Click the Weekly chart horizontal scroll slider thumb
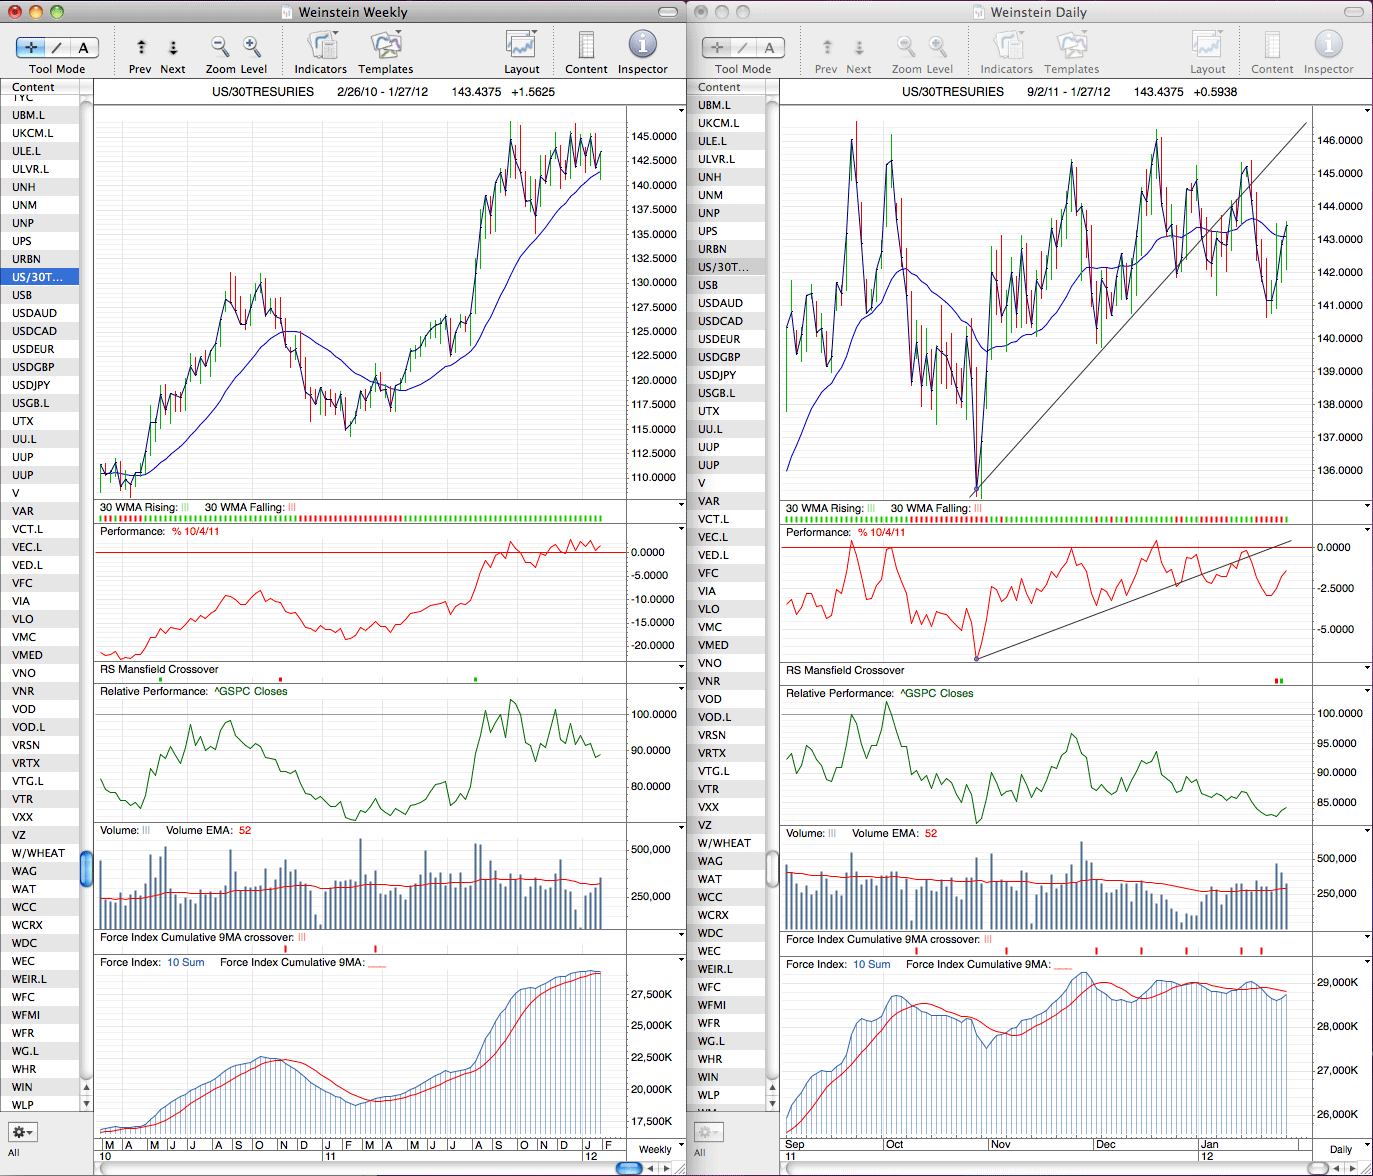Screen dimensions: 1373x1176 click(x=629, y=1167)
